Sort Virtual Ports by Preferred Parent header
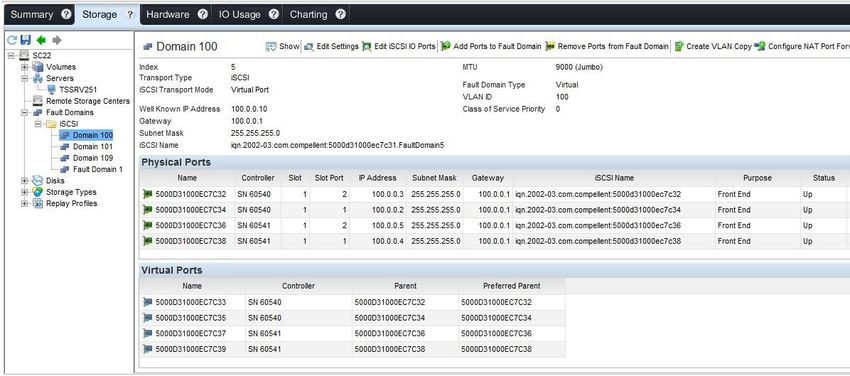This screenshot has width=850, height=376. tap(512, 286)
